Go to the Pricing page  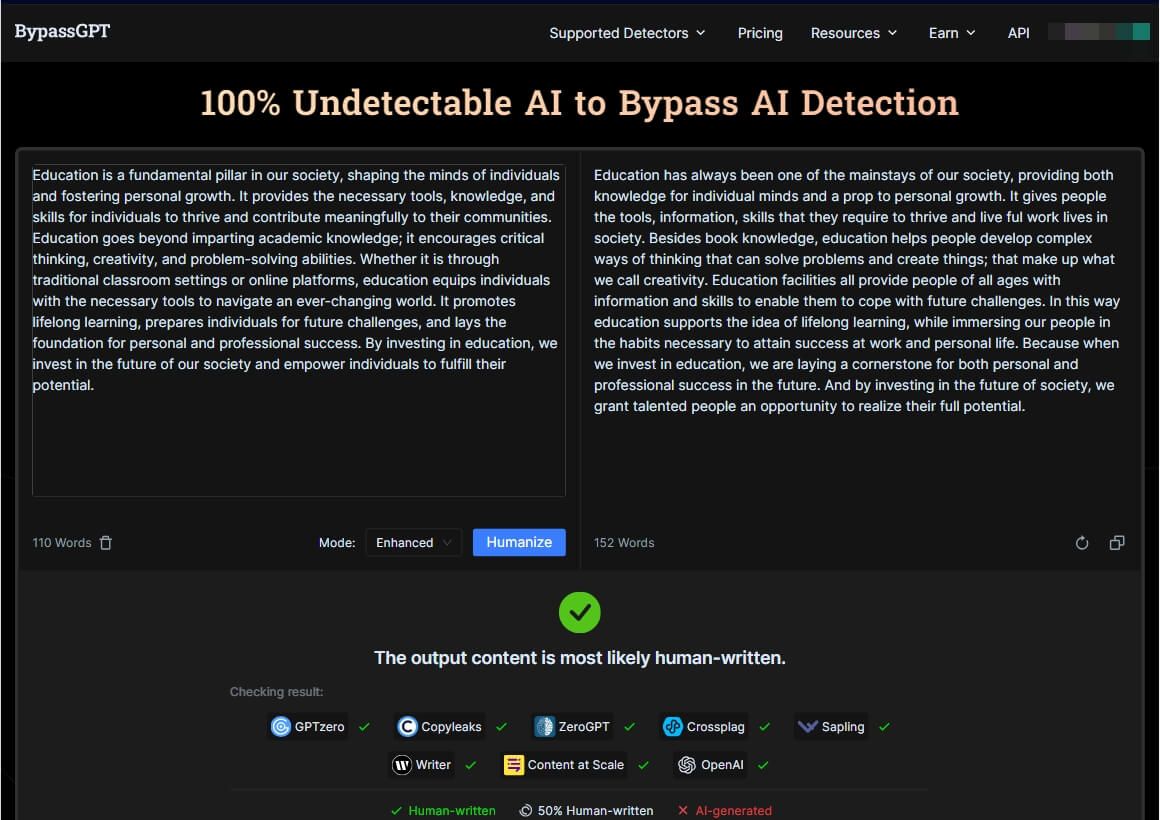pyautogui.click(x=760, y=33)
